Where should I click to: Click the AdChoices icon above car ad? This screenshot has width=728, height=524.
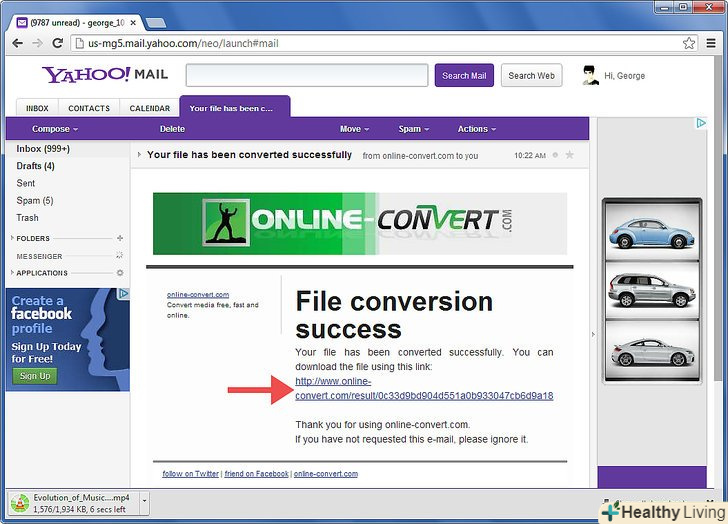pos(701,123)
